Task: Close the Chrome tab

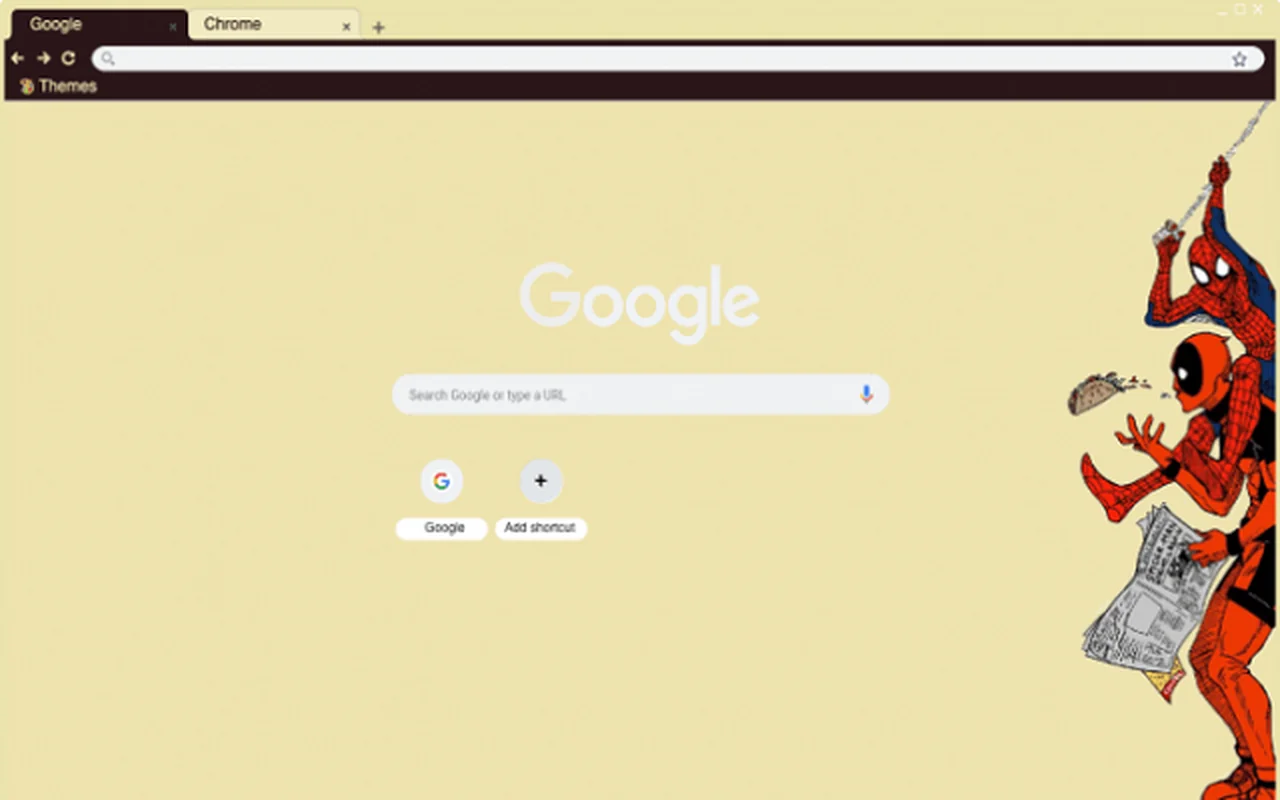Action: pos(346,27)
